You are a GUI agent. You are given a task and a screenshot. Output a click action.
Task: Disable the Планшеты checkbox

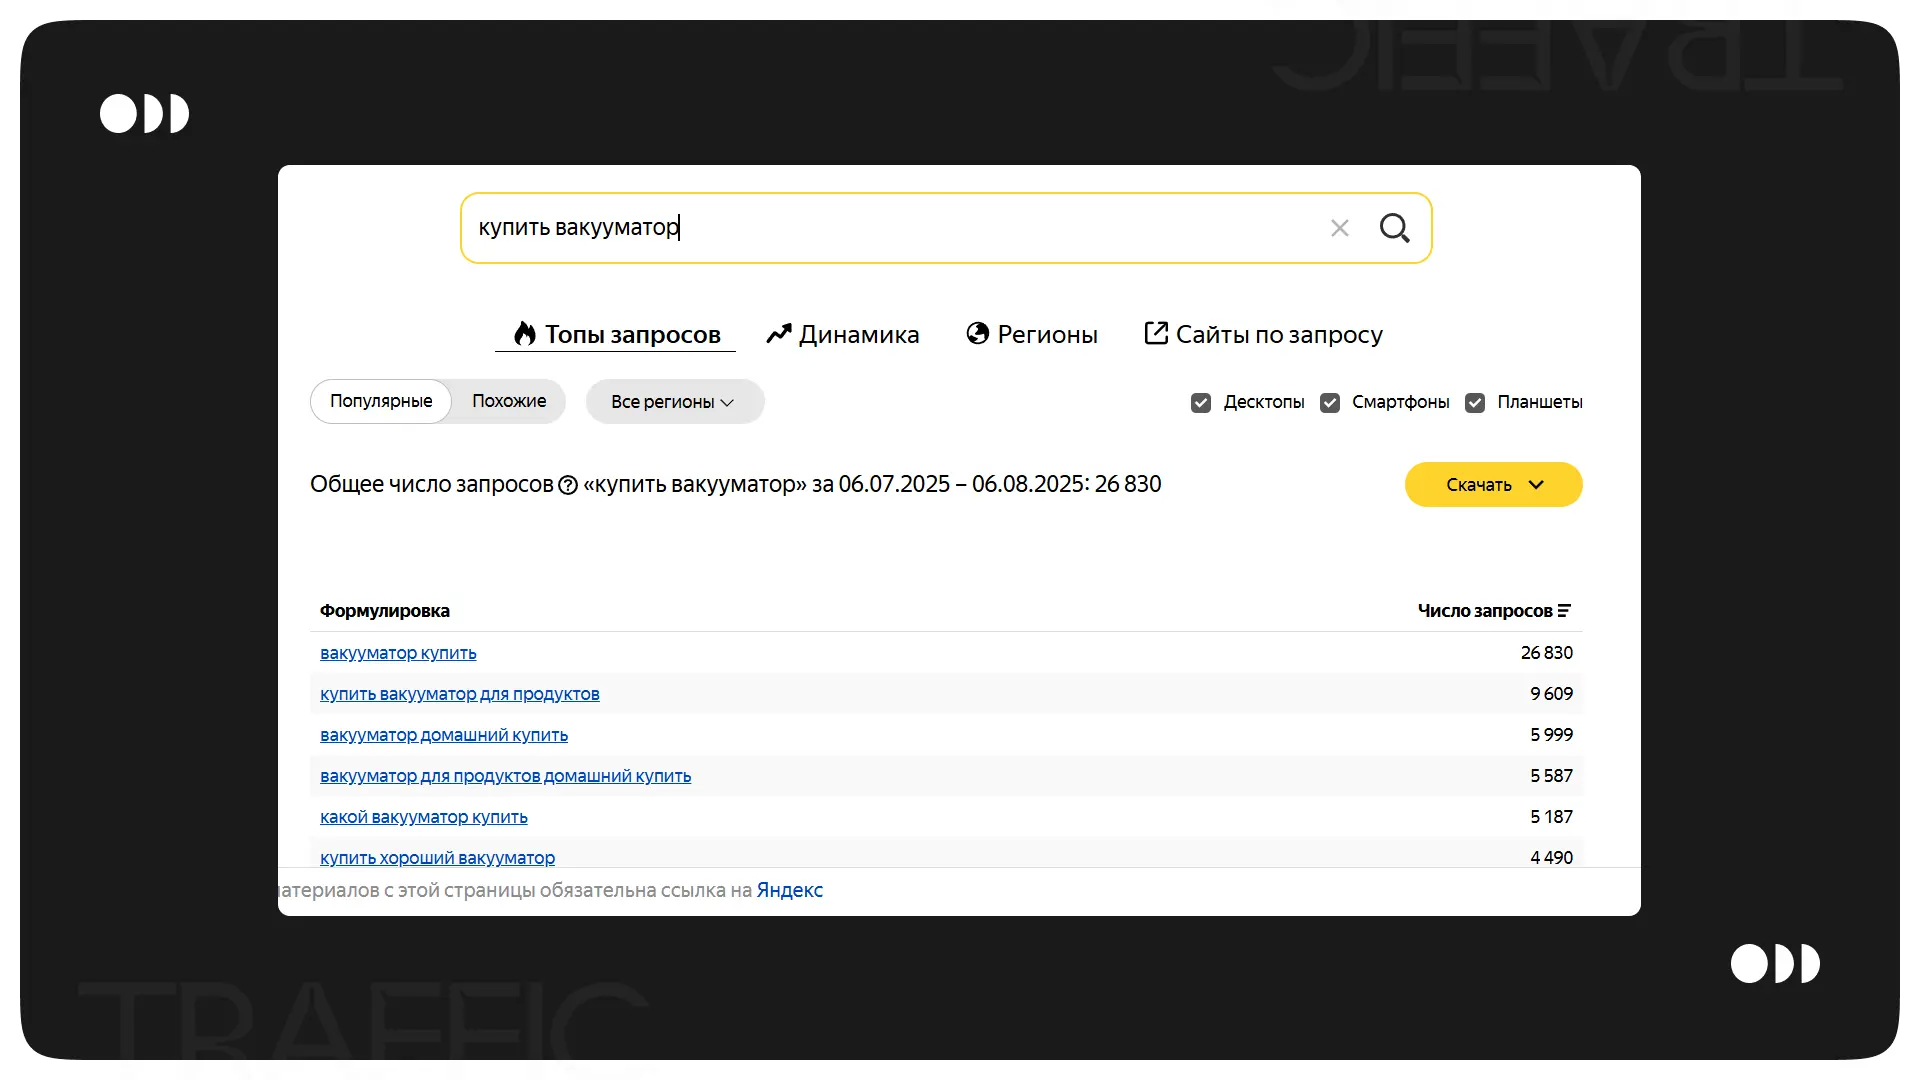(1475, 402)
